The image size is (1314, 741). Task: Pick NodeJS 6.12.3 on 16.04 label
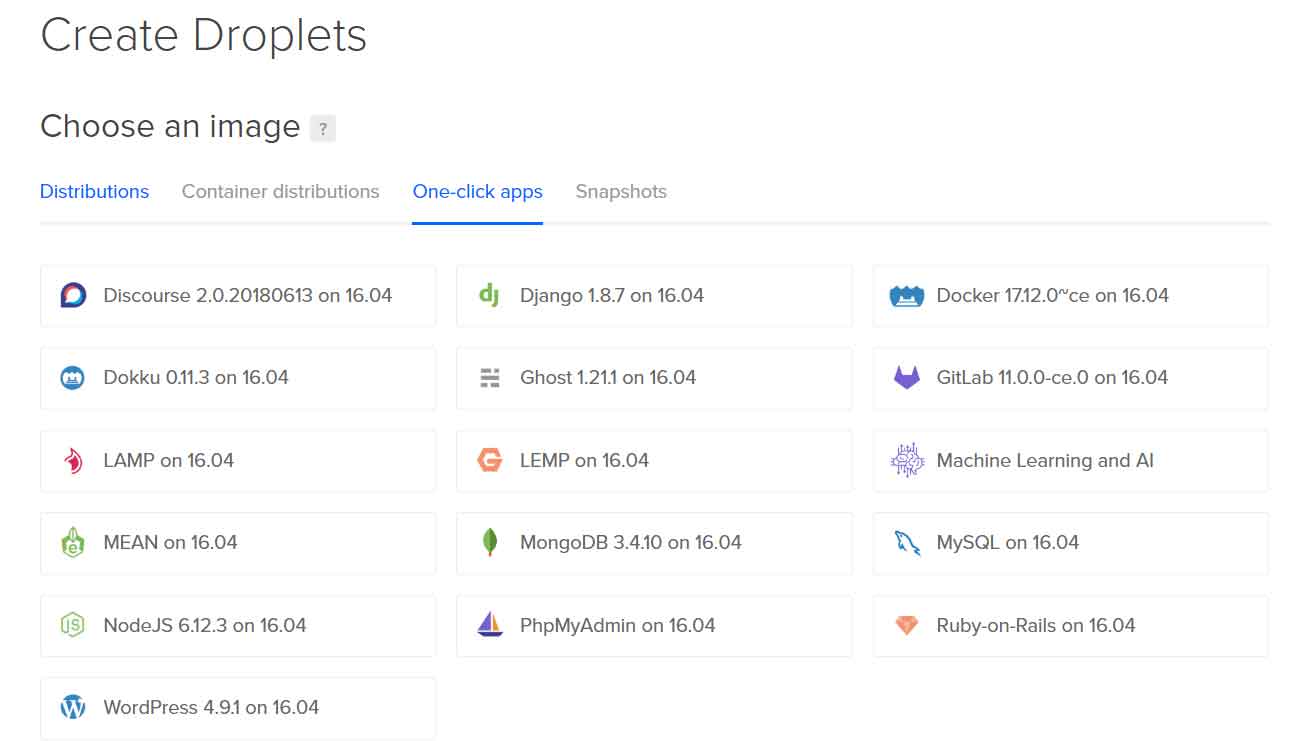coord(204,625)
